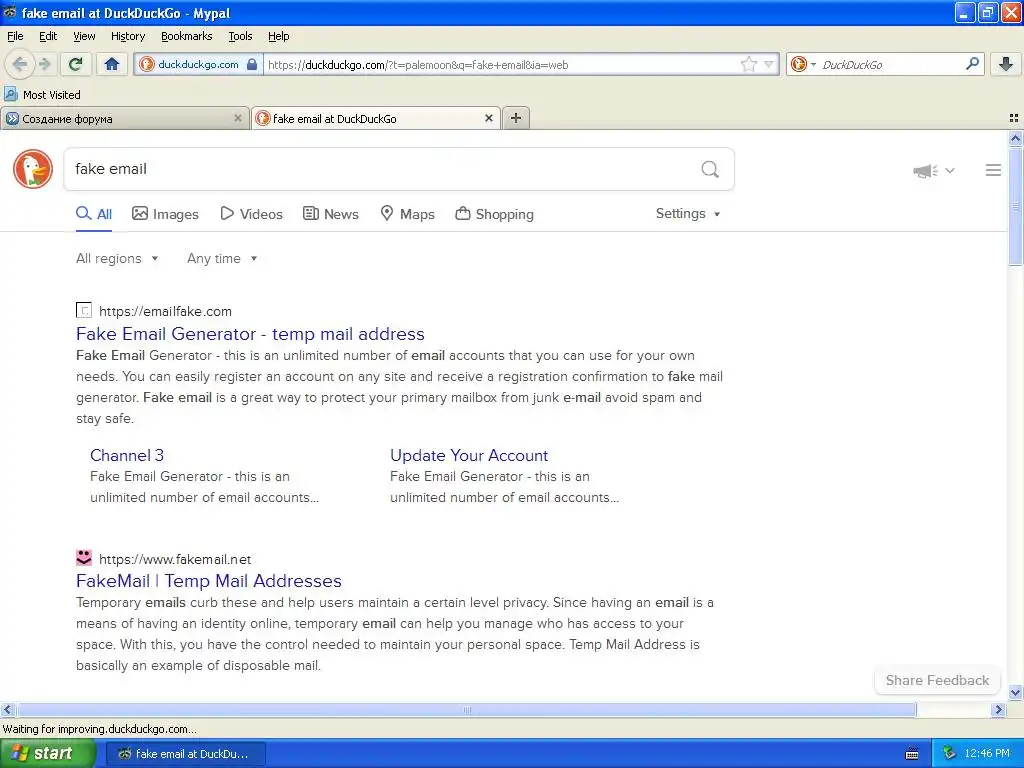1024x768 pixels.
Task: Open the Channel 3 sitelink
Action: (x=127, y=455)
